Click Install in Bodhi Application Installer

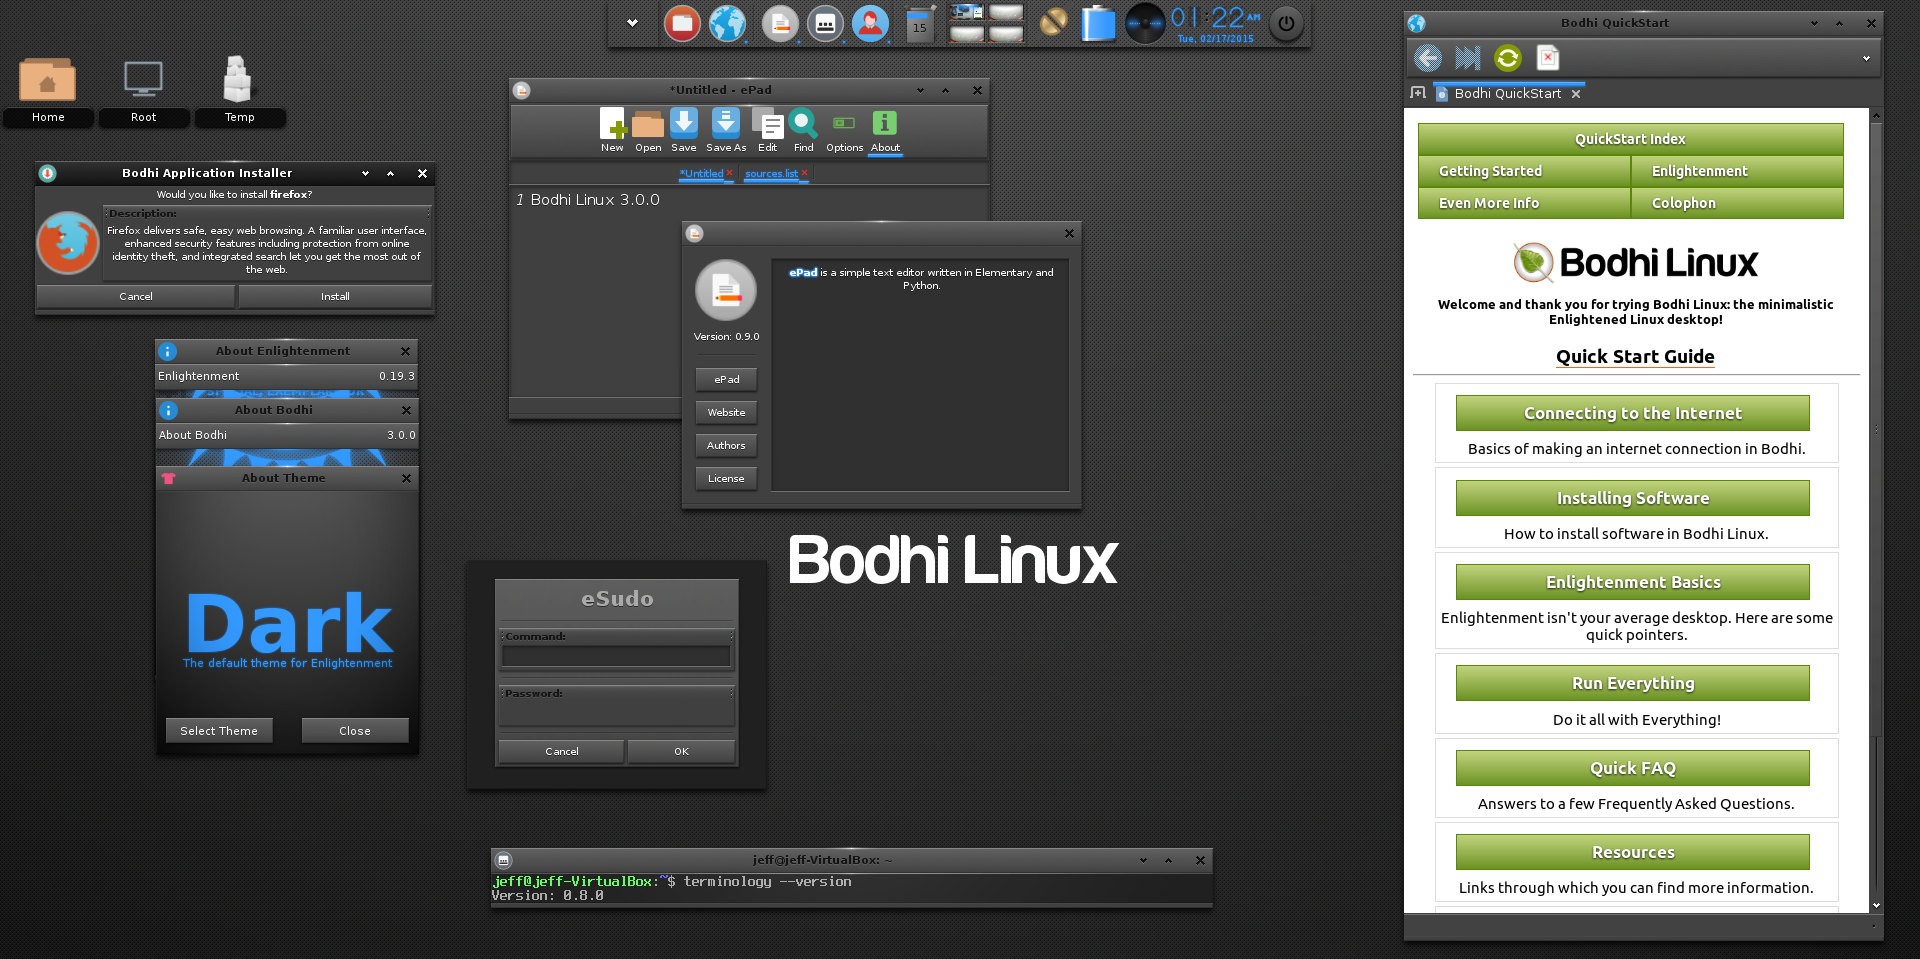pyautogui.click(x=335, y=297)
